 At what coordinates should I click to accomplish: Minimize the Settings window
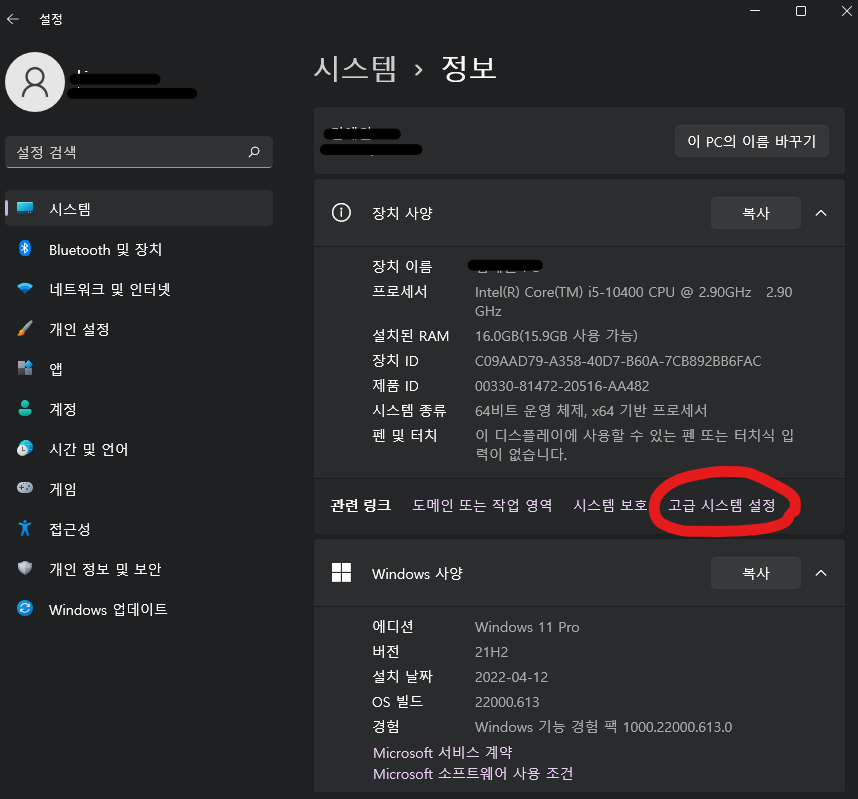click(755, 11)
